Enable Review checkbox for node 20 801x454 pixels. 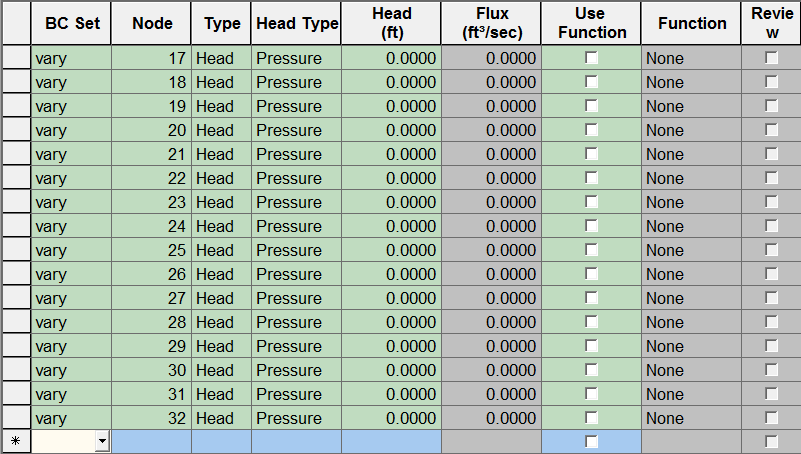point(771,130)
